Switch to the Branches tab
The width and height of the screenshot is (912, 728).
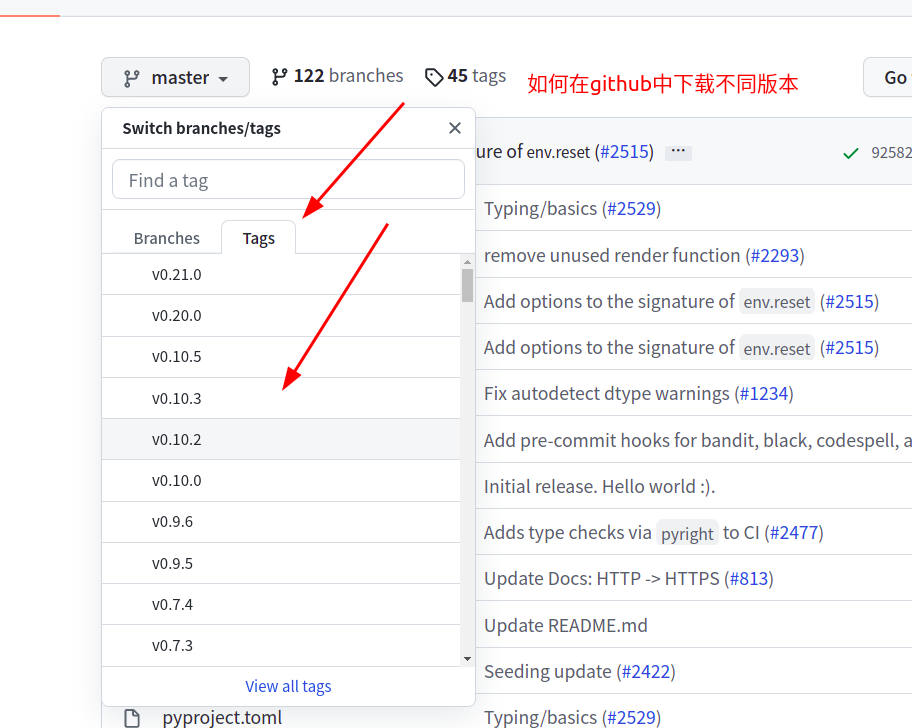coord(166,238)
